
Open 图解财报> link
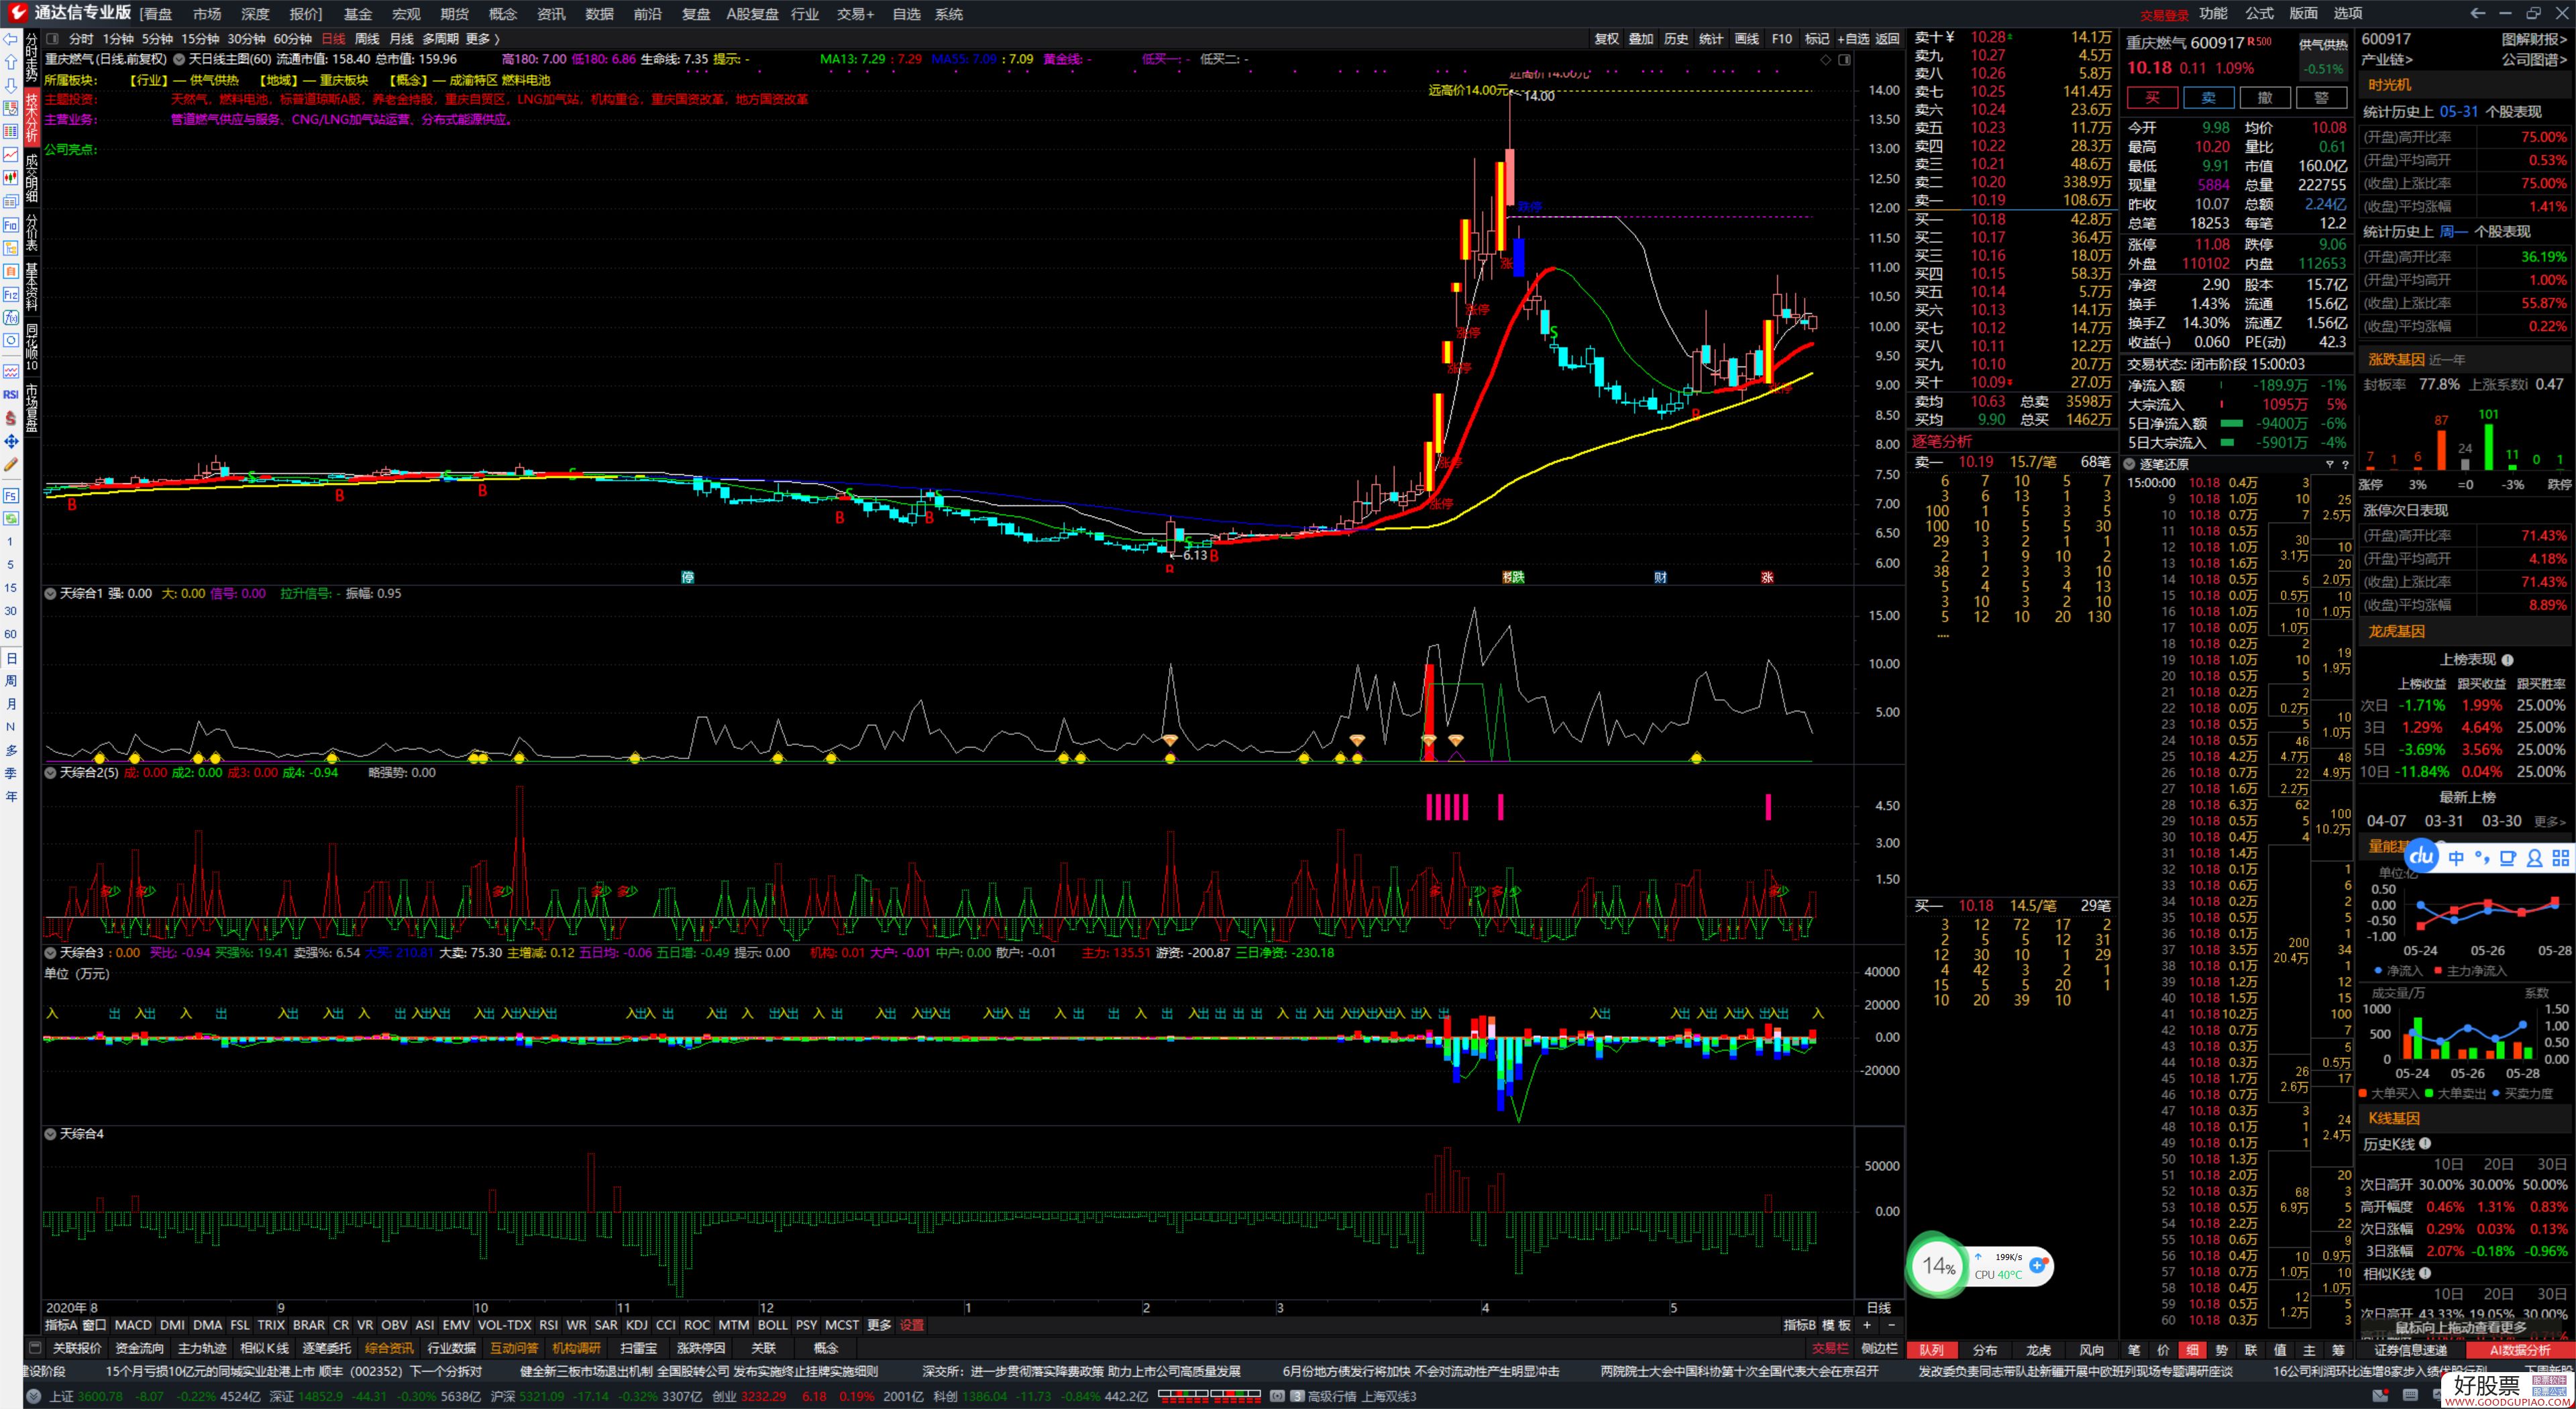point(2534,39)
